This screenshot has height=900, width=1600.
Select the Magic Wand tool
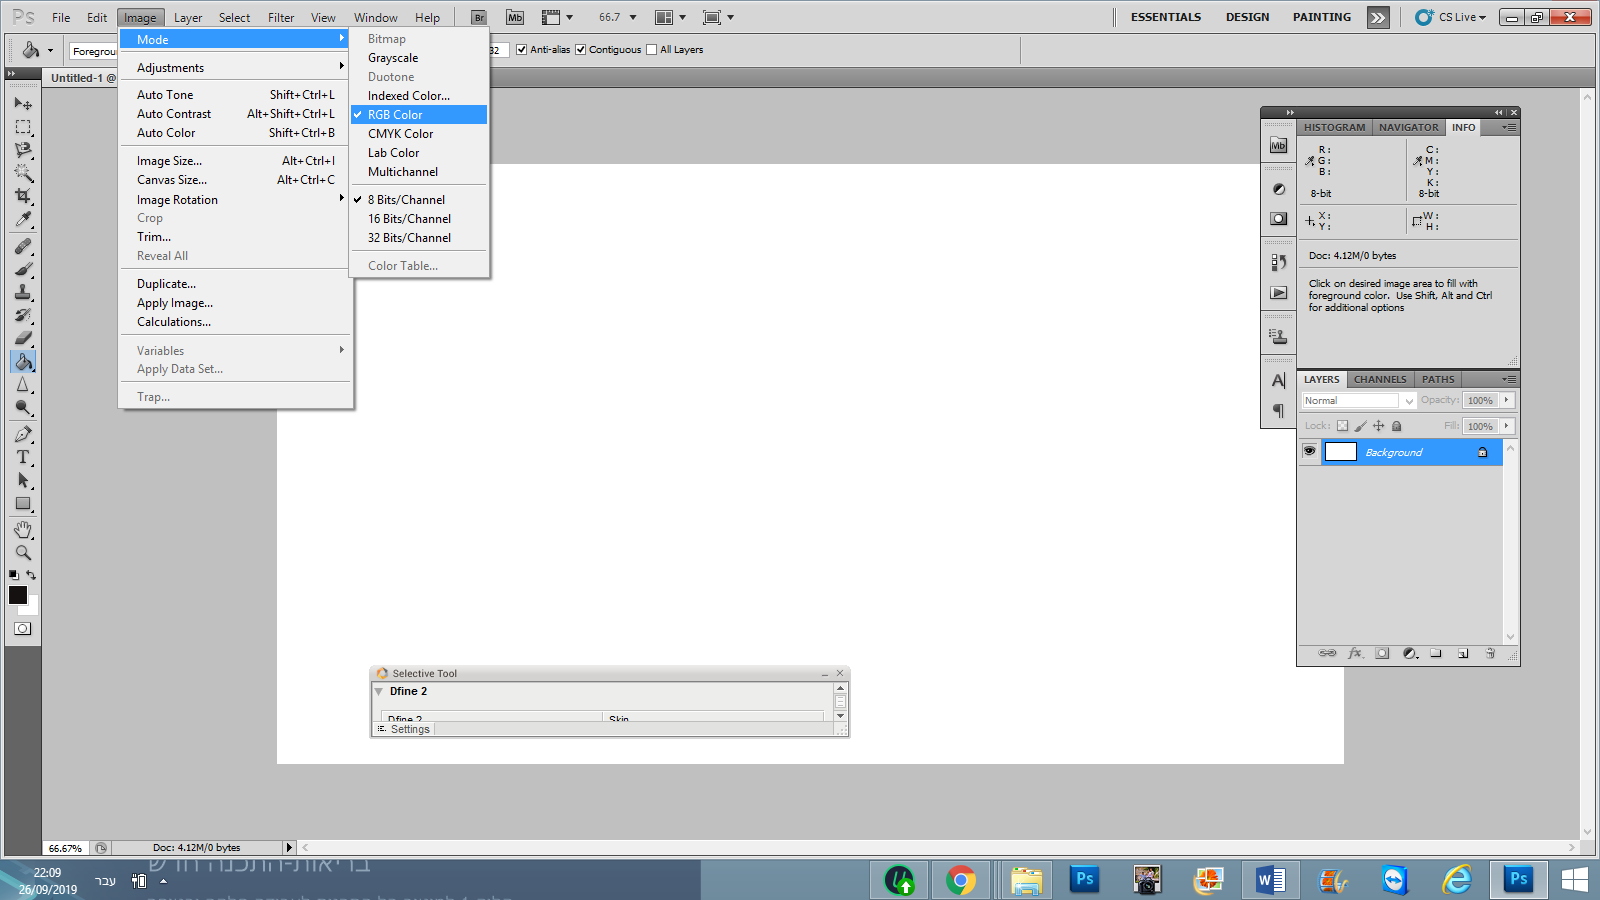23,173
